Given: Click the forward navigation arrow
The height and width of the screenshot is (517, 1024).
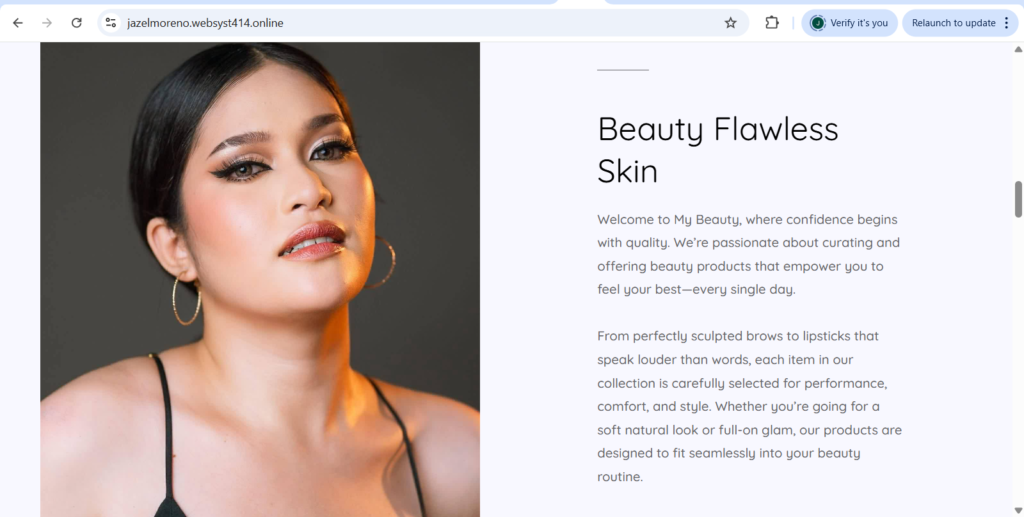Looking at the screenshot, I should coord(47,23).
